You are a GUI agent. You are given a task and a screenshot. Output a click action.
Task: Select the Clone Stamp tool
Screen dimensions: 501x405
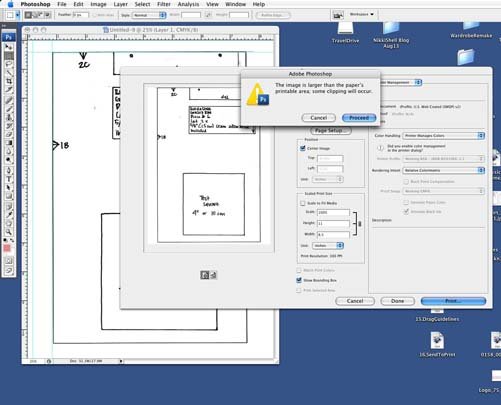pyautogui.click(x=9, y=117)
